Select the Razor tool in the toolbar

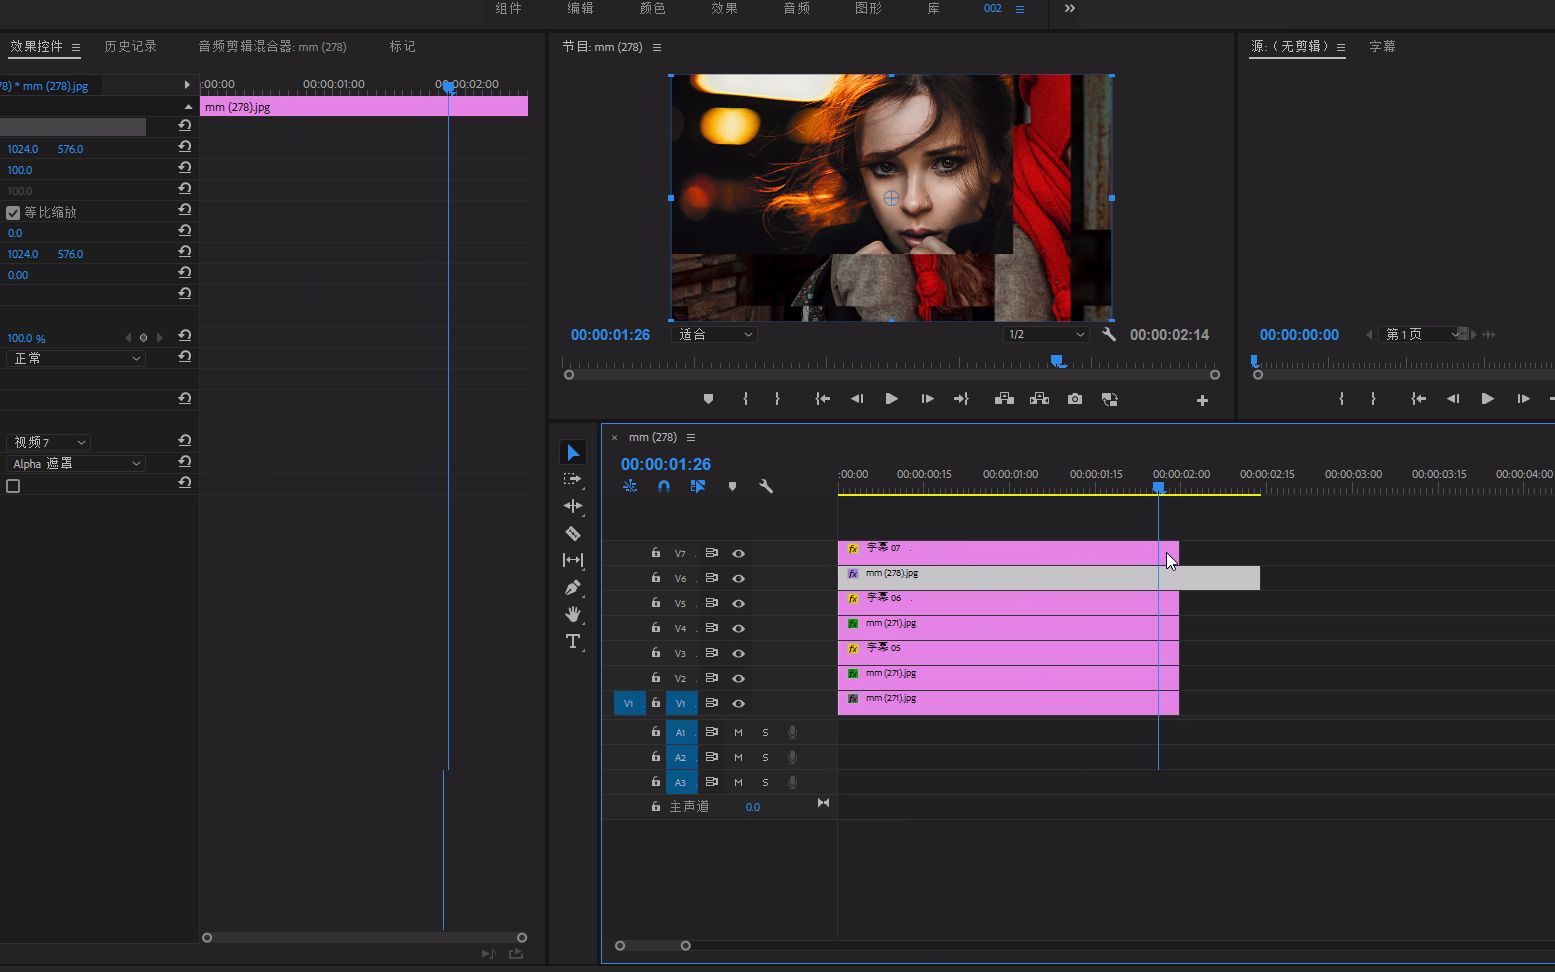[573, 534]
